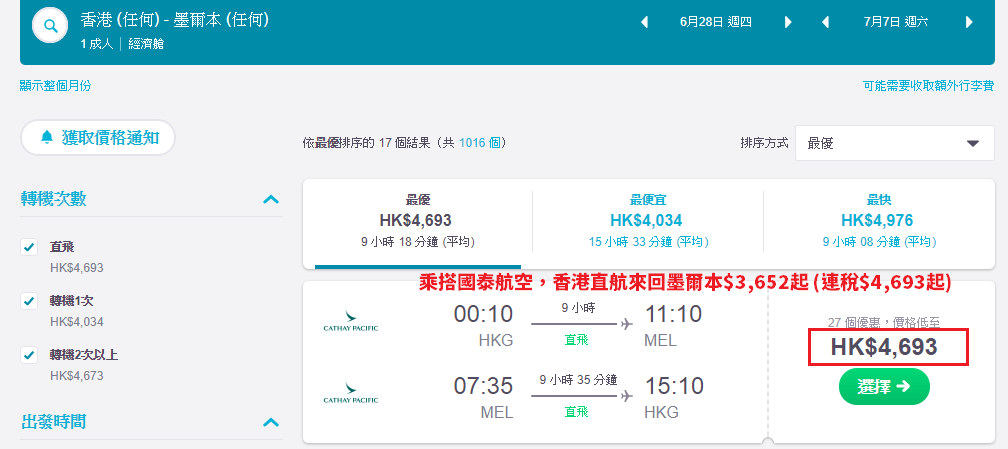Click the 7月7日 週六 return date
Viewport: 1008px width, 449px height.
point(896,23)
